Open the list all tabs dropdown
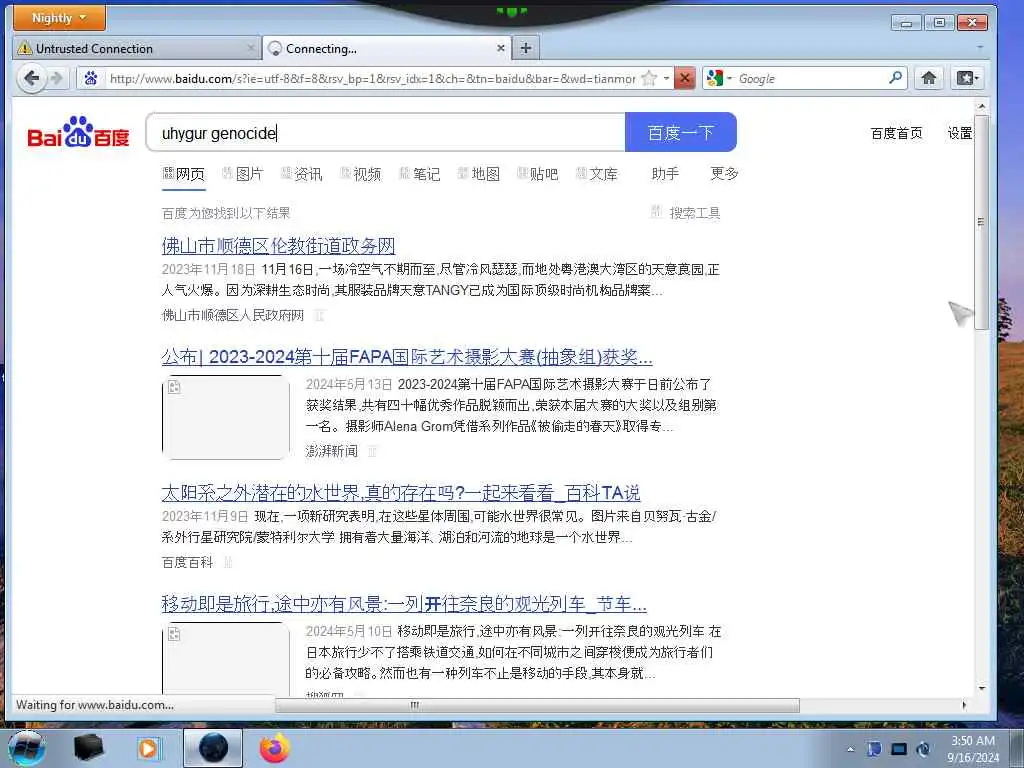 coord(980,48)
